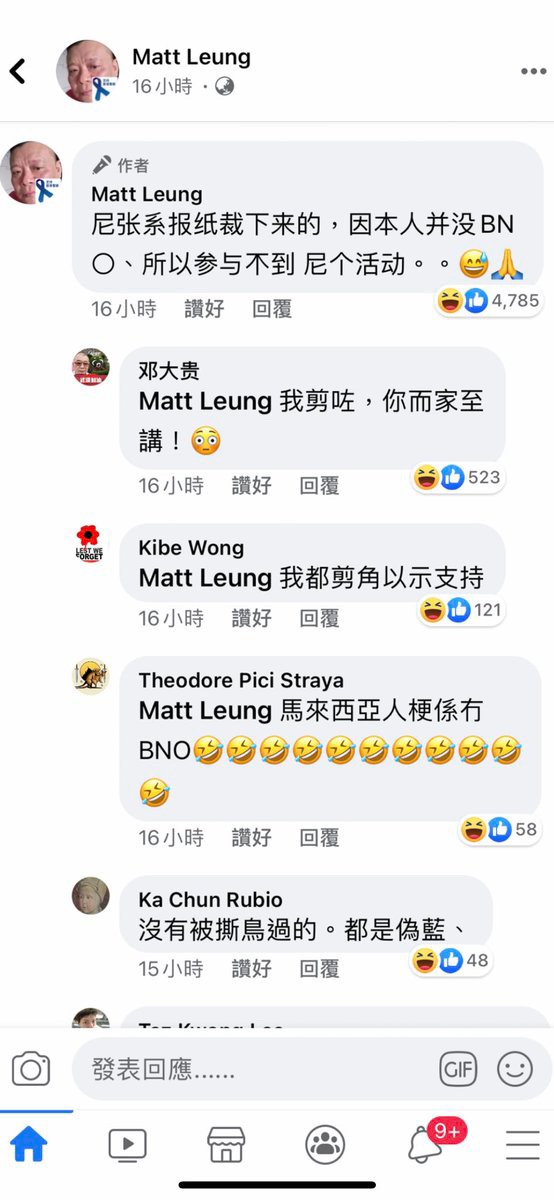The height and width of the screenshot is (1200, 554).
Task: Tap the camera icon beside comment box
Action: [x=31, y=1070]
